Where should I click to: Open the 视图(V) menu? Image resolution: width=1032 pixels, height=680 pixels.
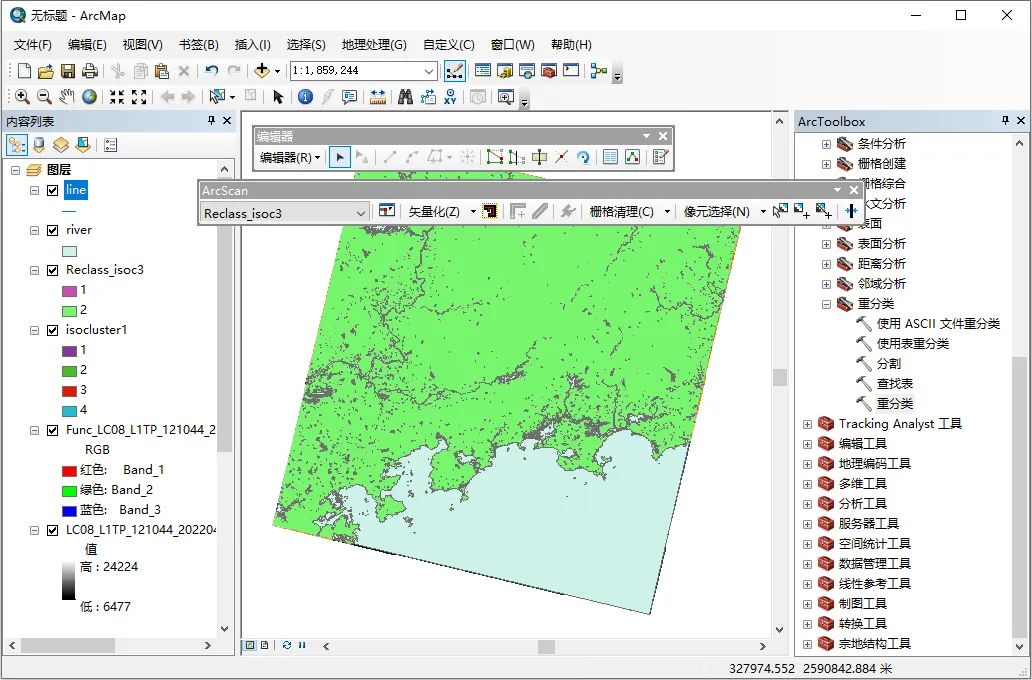click(x=143, y=45)
